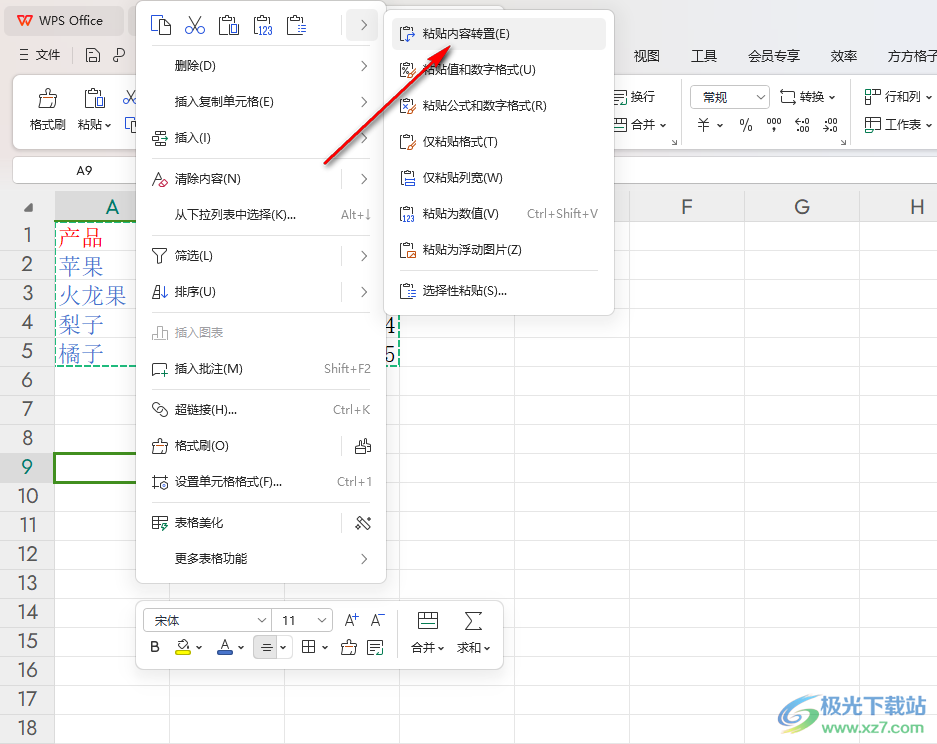Select column G header
937x744 pixels.
(x=802, y=207)
